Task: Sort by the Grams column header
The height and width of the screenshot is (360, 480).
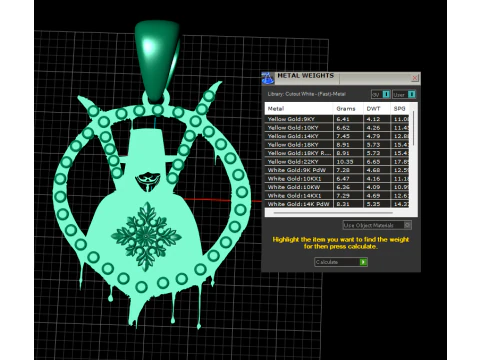Action: click(348, 109)
